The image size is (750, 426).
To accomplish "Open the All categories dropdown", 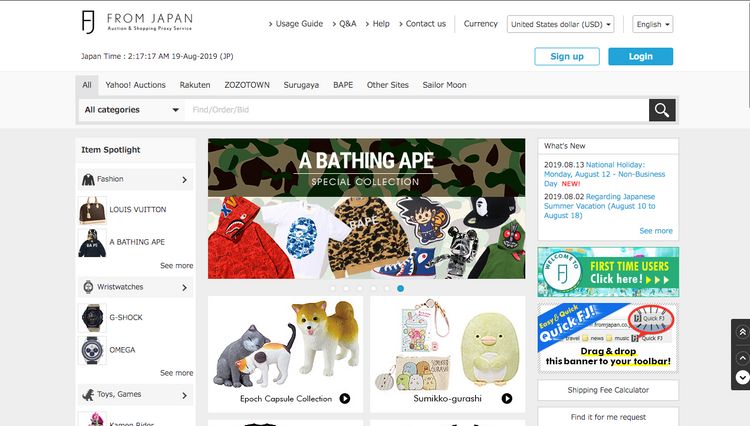I will click(132, 110).
